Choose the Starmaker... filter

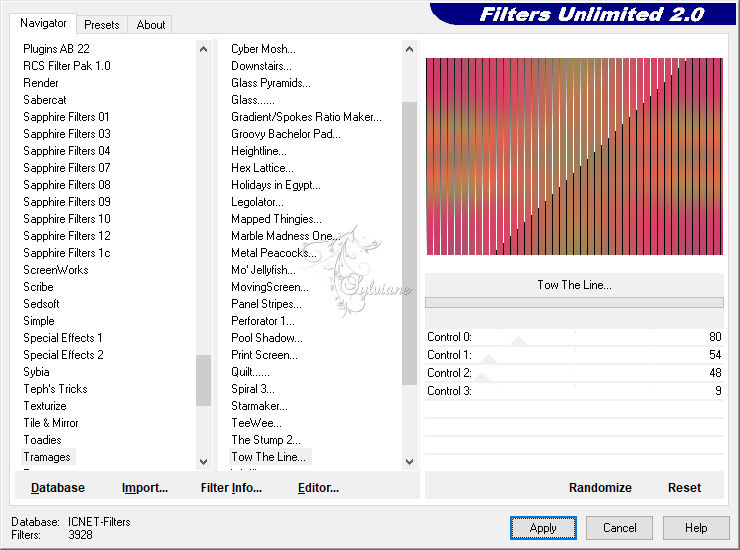pos(259,406)
